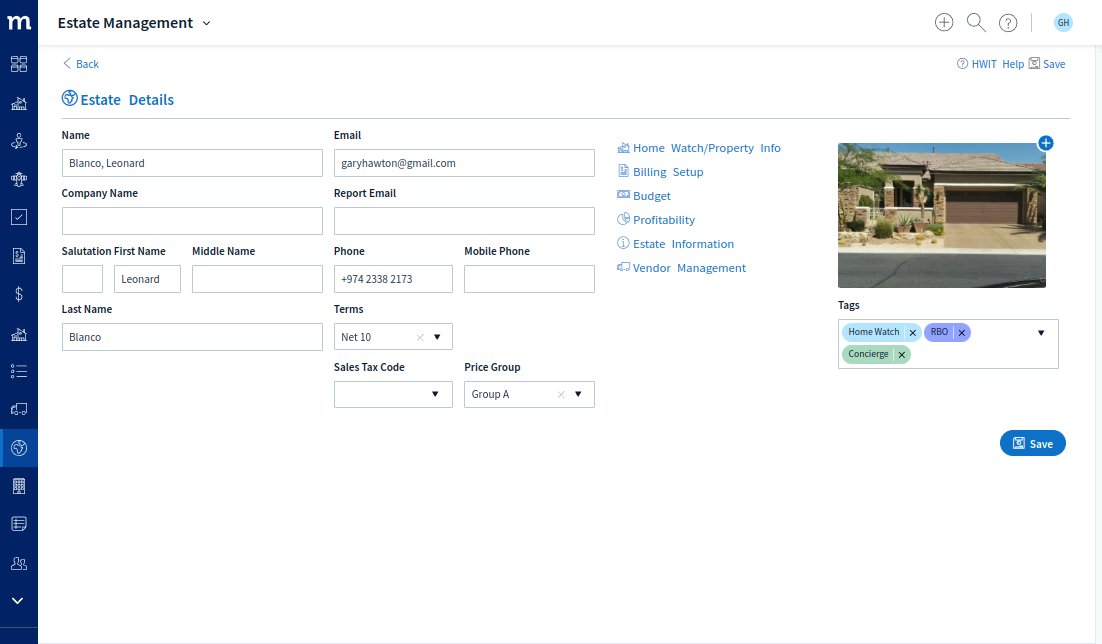Open search with the magnifier icon
Image resolution: width=1102 pixels, height=644 pixels.
tap(976, 22)
